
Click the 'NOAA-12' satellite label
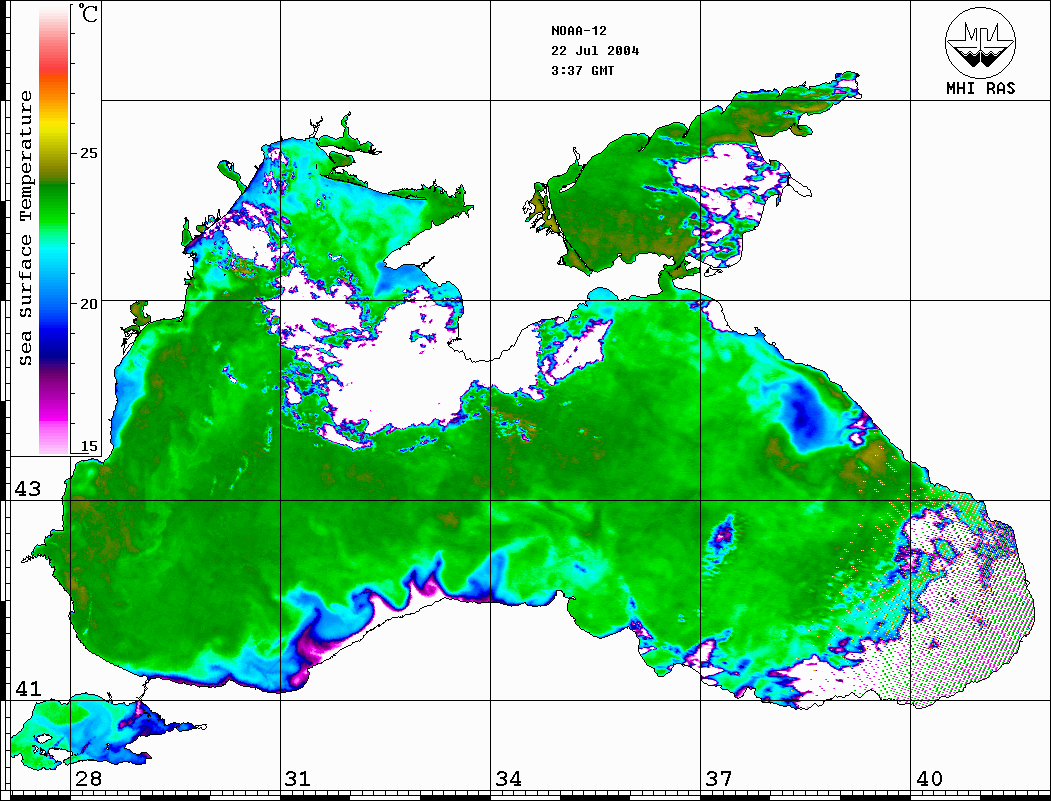coord(578,31)
